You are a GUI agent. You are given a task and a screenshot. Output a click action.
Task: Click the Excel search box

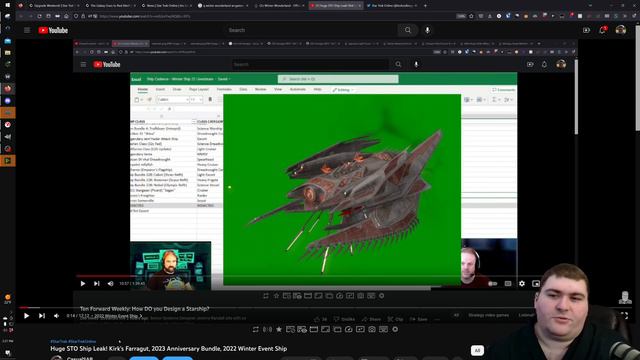coord(338,79)
